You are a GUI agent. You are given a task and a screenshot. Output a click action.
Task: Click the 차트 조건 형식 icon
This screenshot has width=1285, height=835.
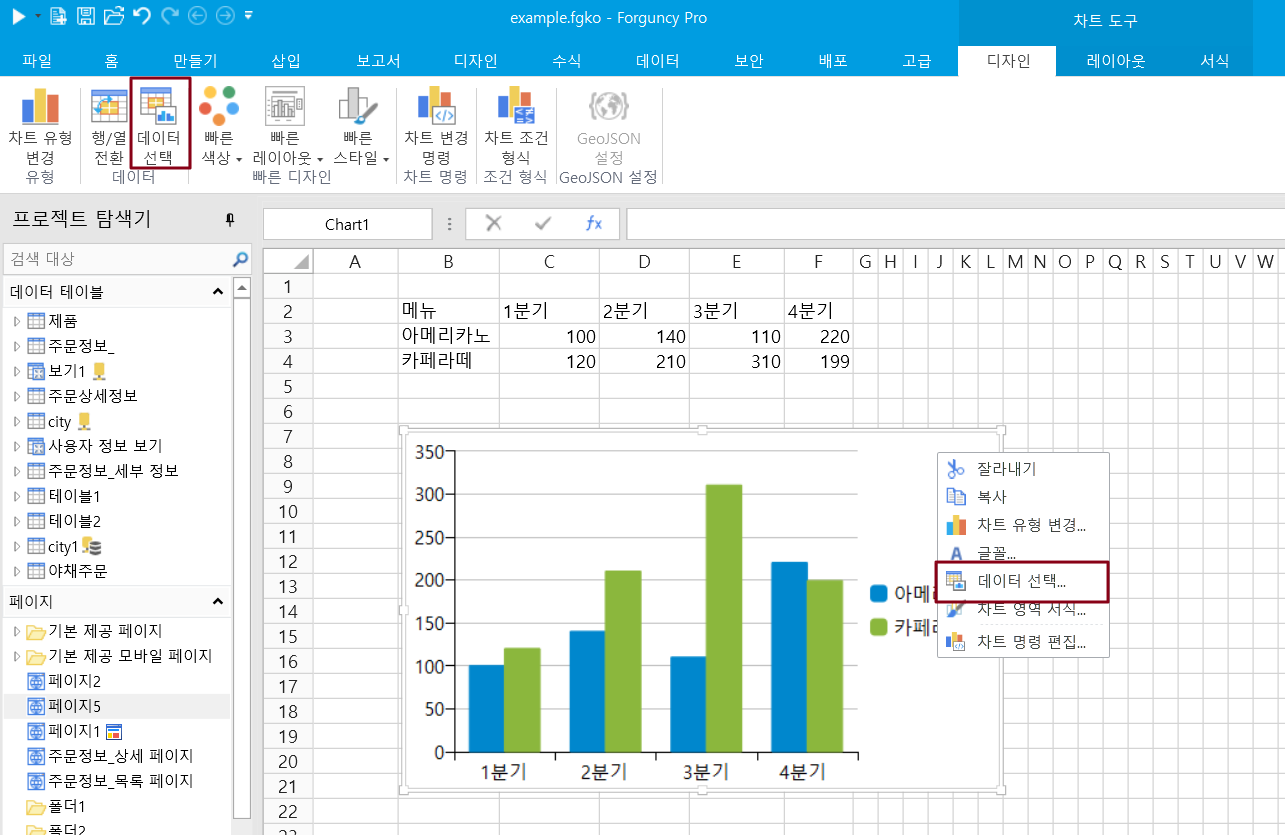[516, 108]
